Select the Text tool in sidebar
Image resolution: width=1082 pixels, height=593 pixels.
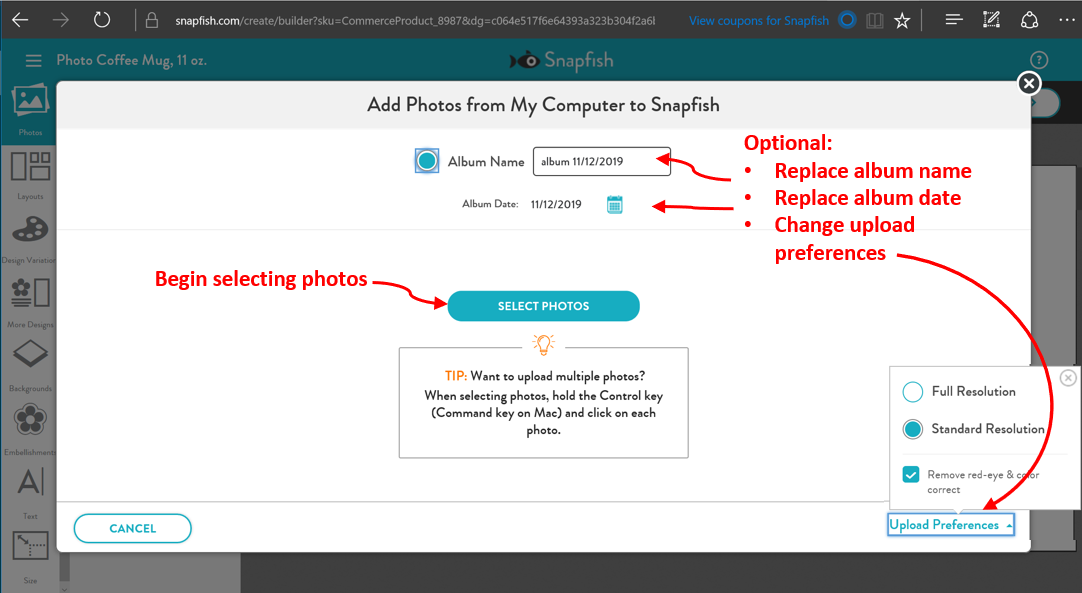[30, 485]
